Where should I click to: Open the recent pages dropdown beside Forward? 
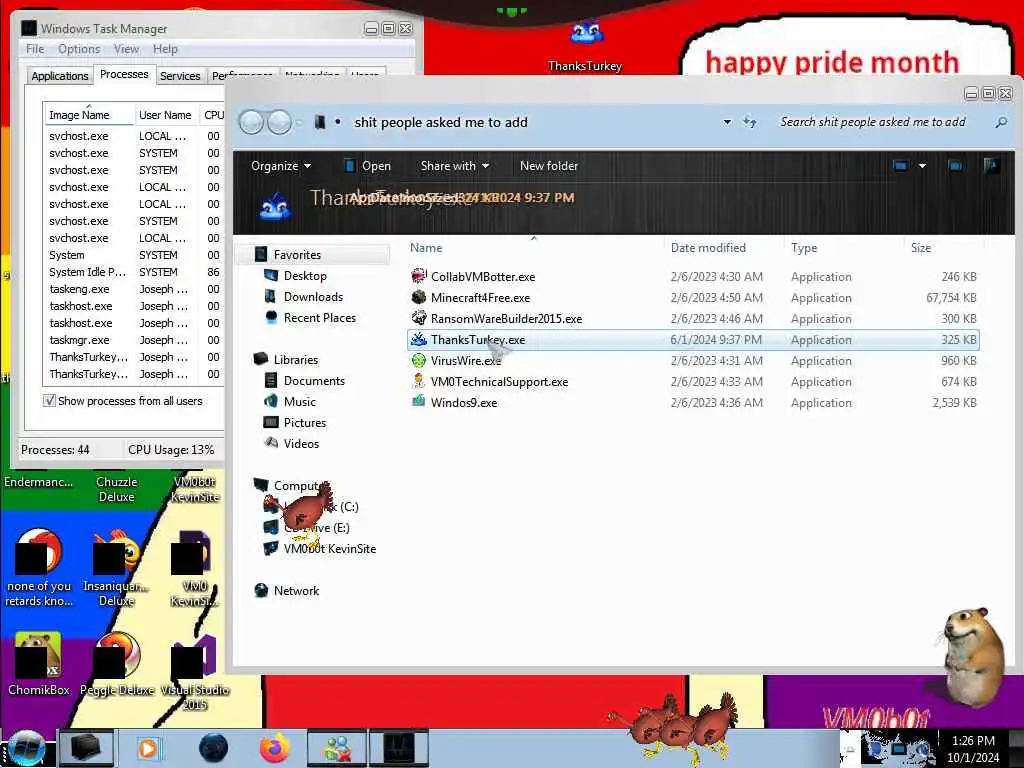pyautogui.click(x=300, y=122)
